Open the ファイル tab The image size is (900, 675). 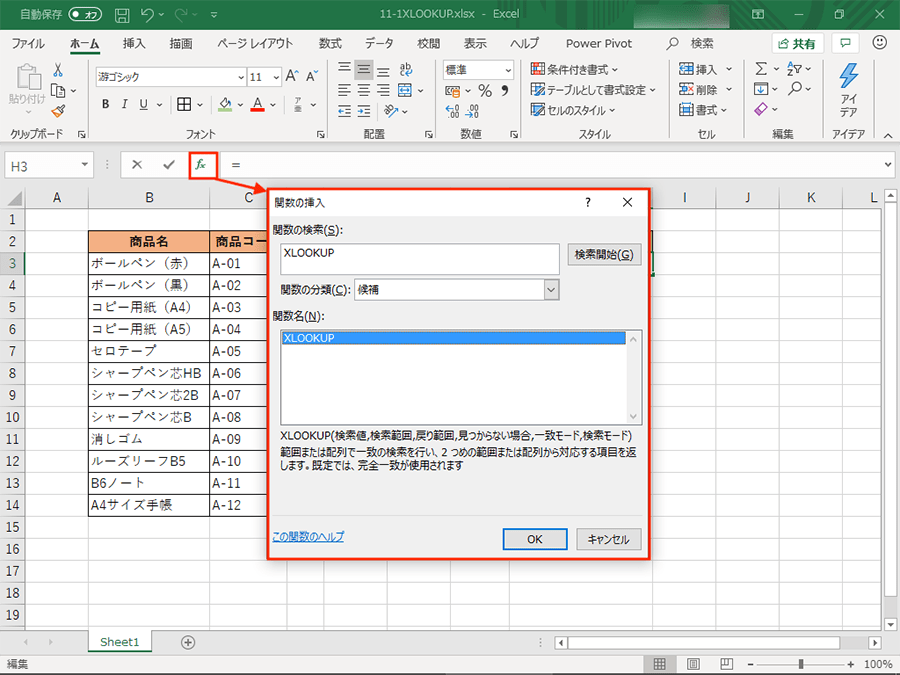(28, 44)
